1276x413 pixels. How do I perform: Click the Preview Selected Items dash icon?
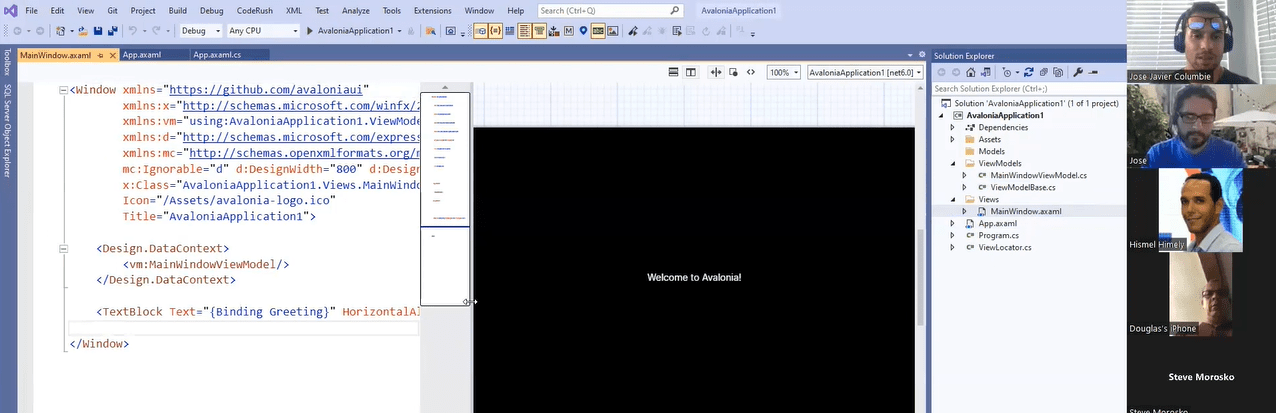1094,72
